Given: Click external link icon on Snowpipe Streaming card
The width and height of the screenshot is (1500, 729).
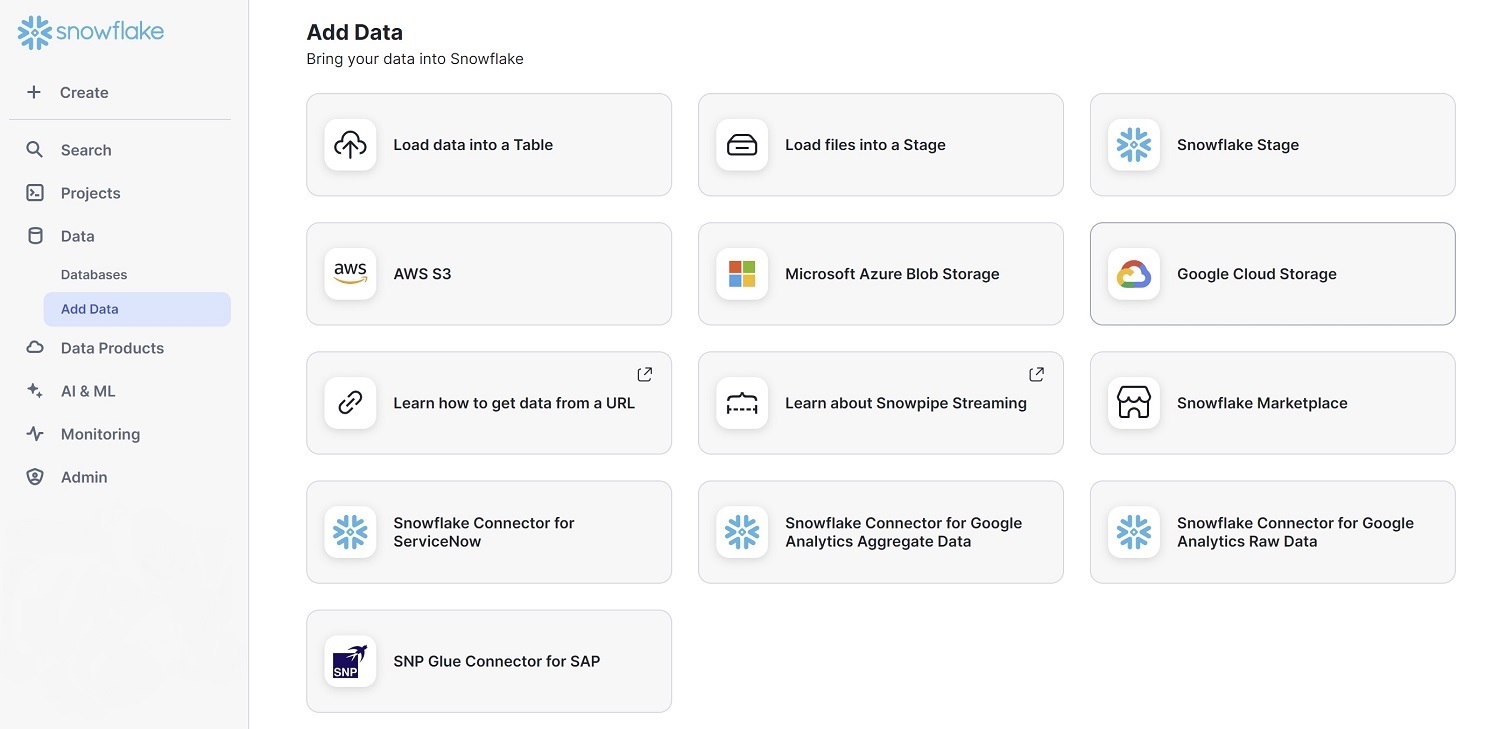Looking at the screenshot, I should pos(1037,374).
